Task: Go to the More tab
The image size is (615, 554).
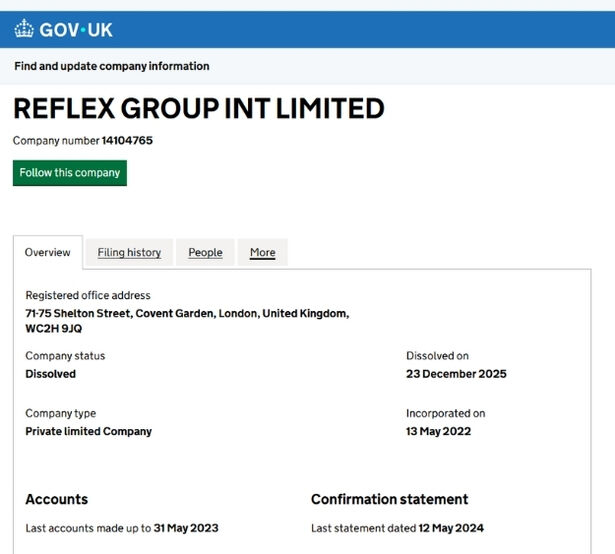Action: click(262, 252)
